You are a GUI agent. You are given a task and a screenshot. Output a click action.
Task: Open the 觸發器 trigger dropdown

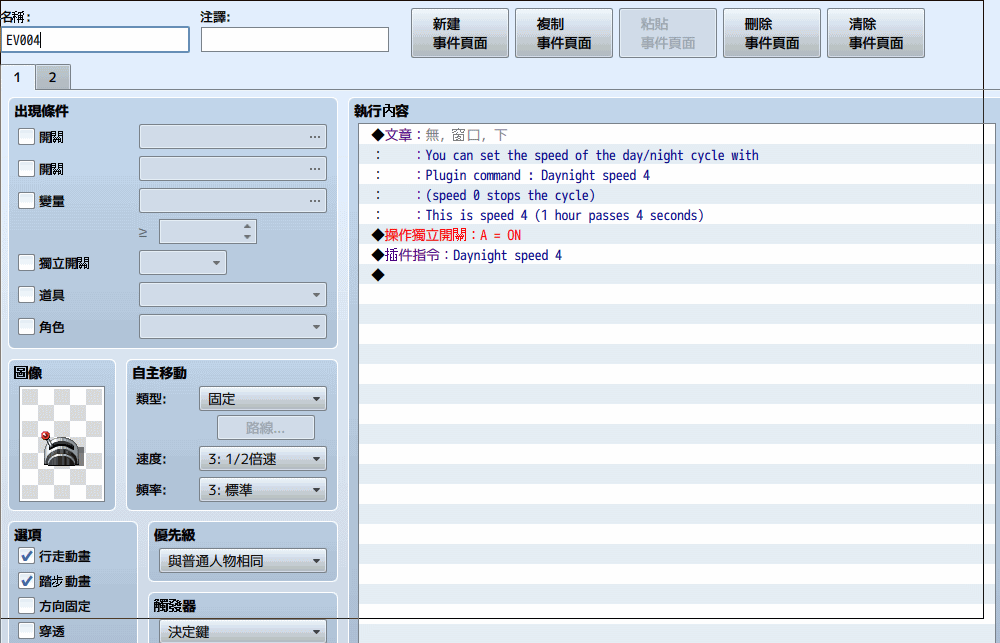pyautogui.click(x=243, y=631)
